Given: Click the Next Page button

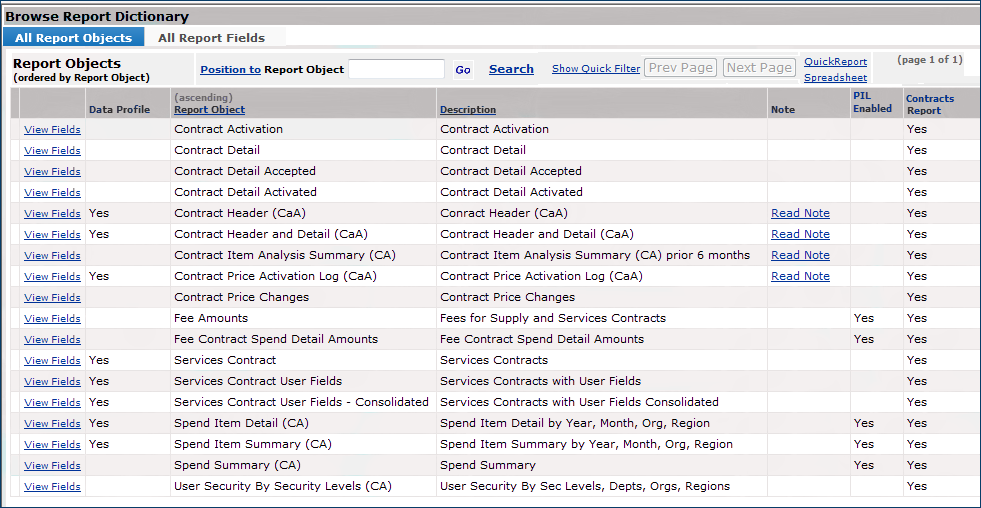Looking at the screenshot, I should tap(759, 68).
